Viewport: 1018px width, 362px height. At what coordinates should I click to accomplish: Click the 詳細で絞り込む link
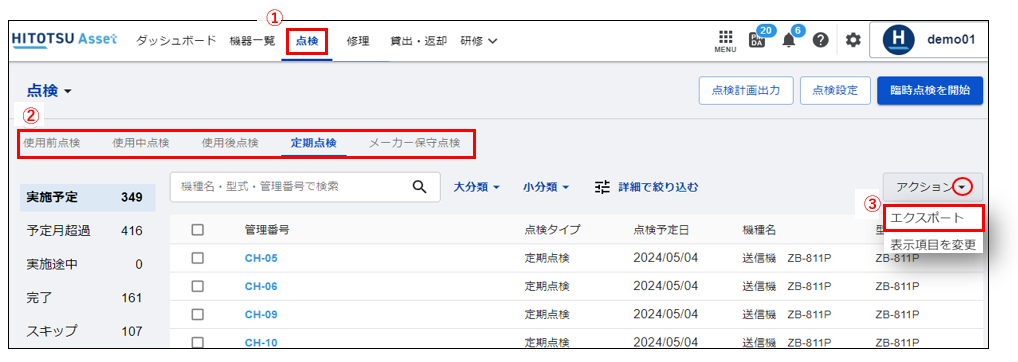click(658, 187)
